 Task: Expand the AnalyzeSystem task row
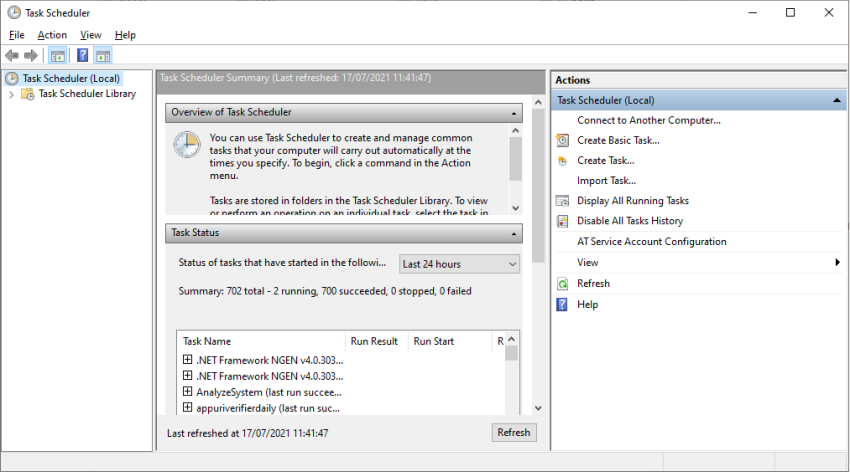(x=188, y=391)
